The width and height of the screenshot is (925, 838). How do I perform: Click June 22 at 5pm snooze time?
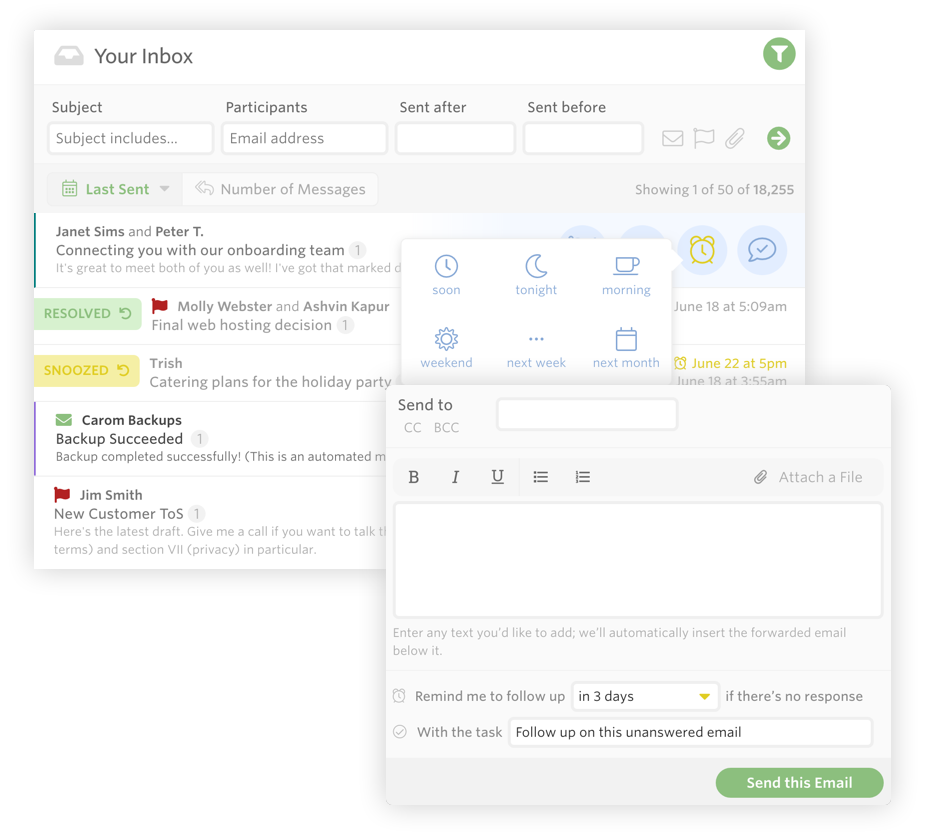coord(730,363)
